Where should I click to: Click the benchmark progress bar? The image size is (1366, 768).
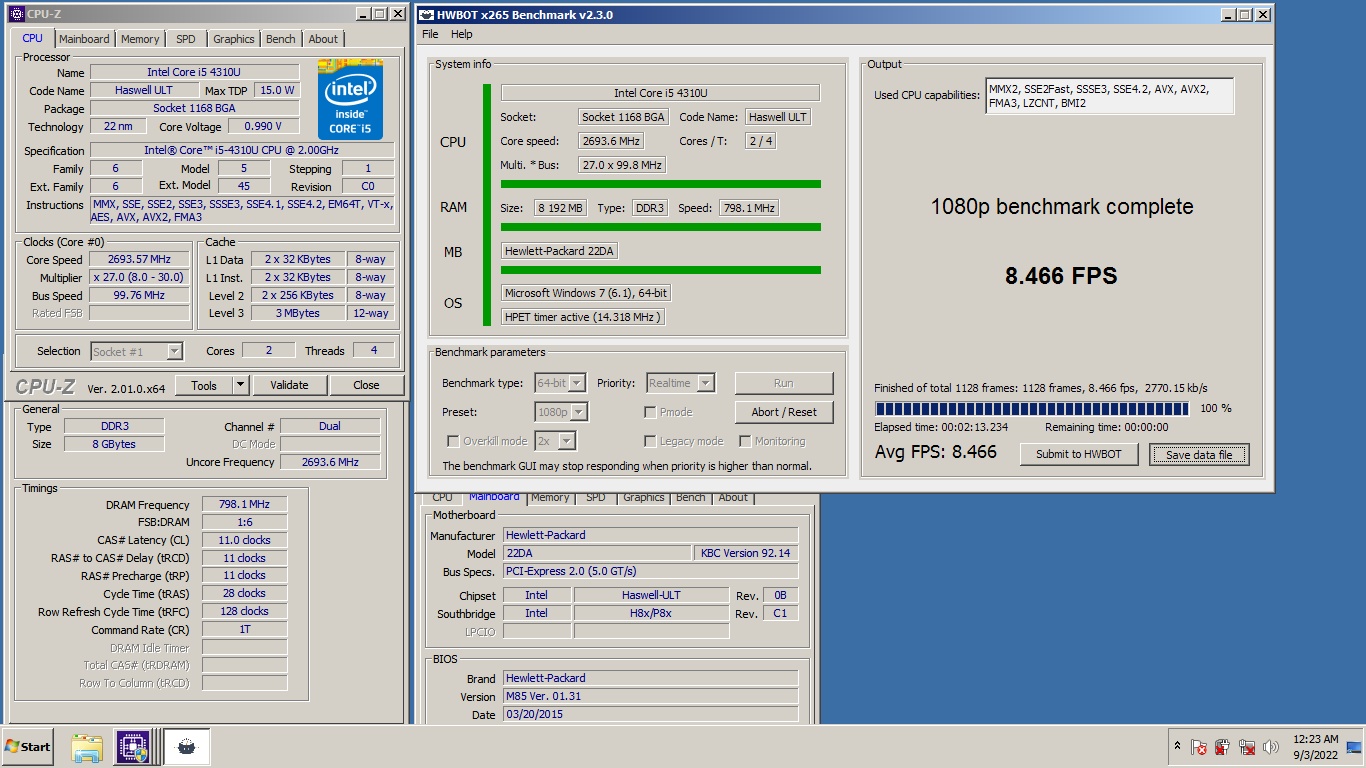(1032, 408)
